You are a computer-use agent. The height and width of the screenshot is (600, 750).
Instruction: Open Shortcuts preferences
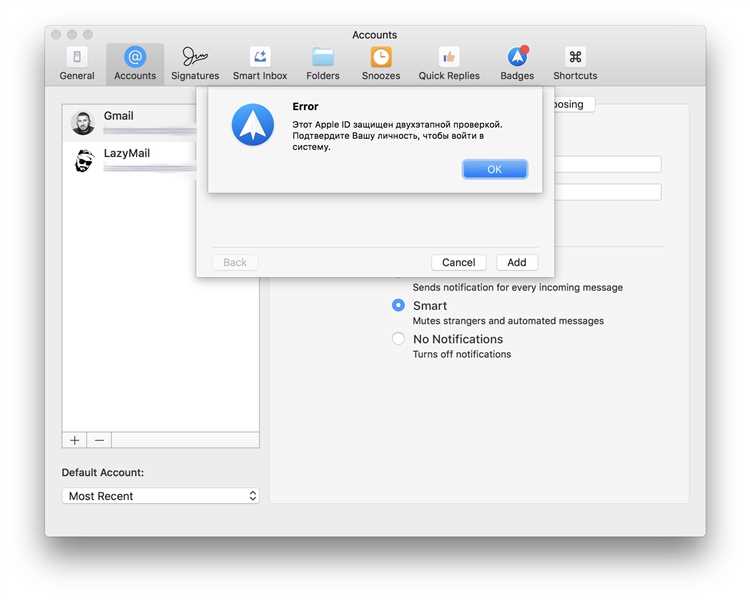(575, 64)
